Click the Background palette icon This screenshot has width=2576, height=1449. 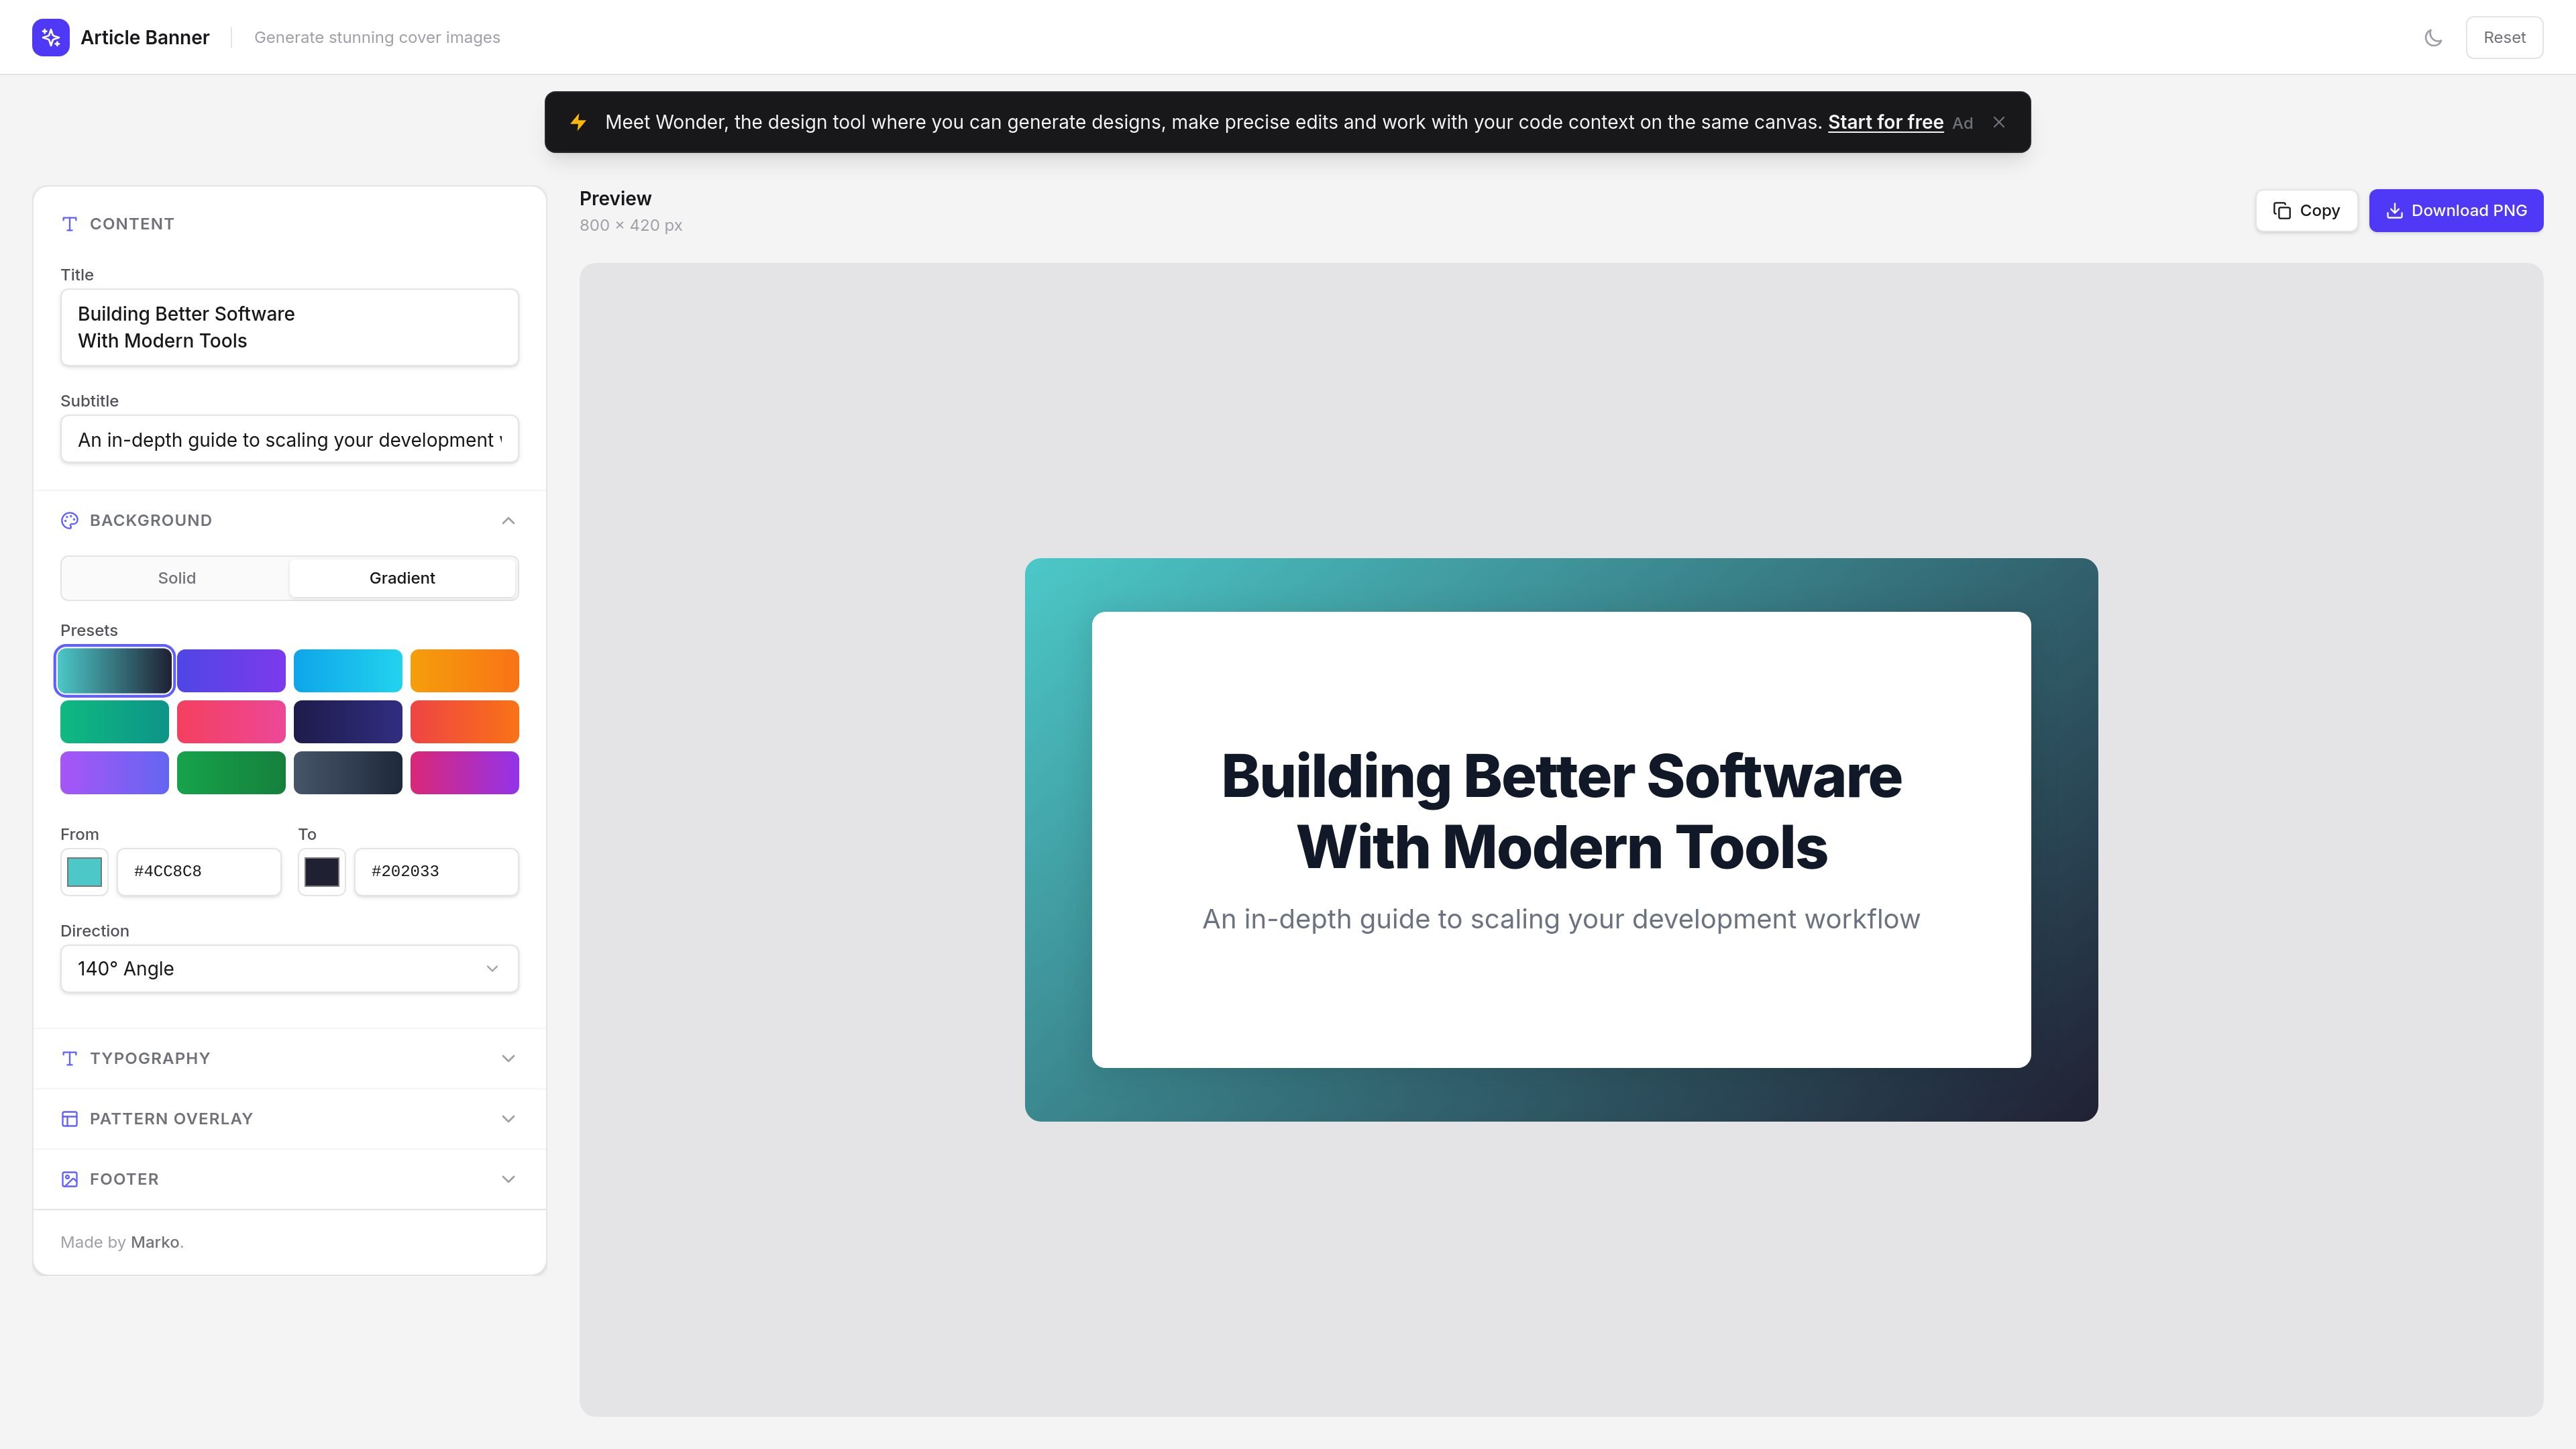(x=70, y=521)
